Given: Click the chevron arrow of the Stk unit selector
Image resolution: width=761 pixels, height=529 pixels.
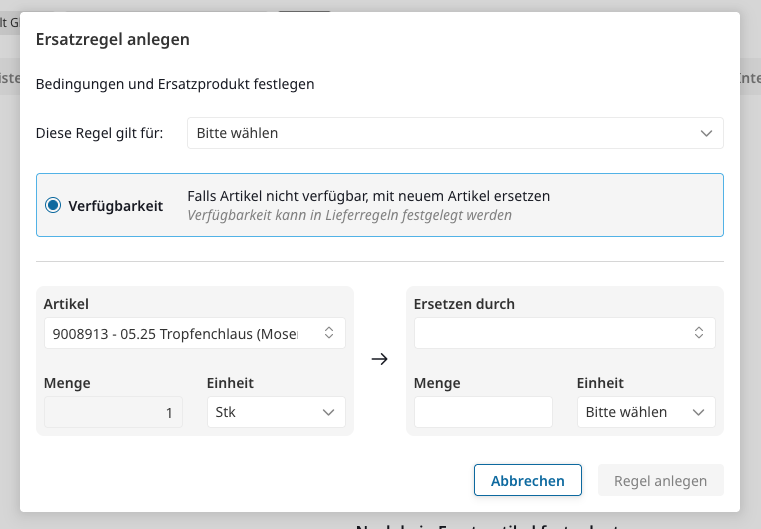Looking at the screenshot, I should coord(328,412).
